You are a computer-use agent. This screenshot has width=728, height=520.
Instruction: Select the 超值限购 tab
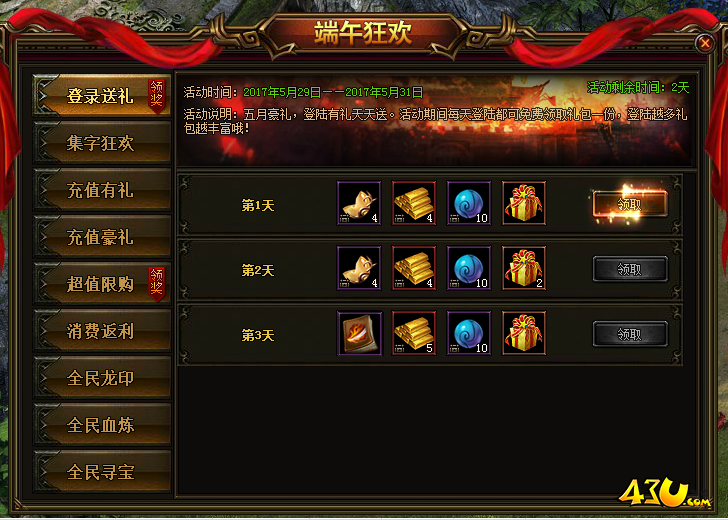(102, 284)
